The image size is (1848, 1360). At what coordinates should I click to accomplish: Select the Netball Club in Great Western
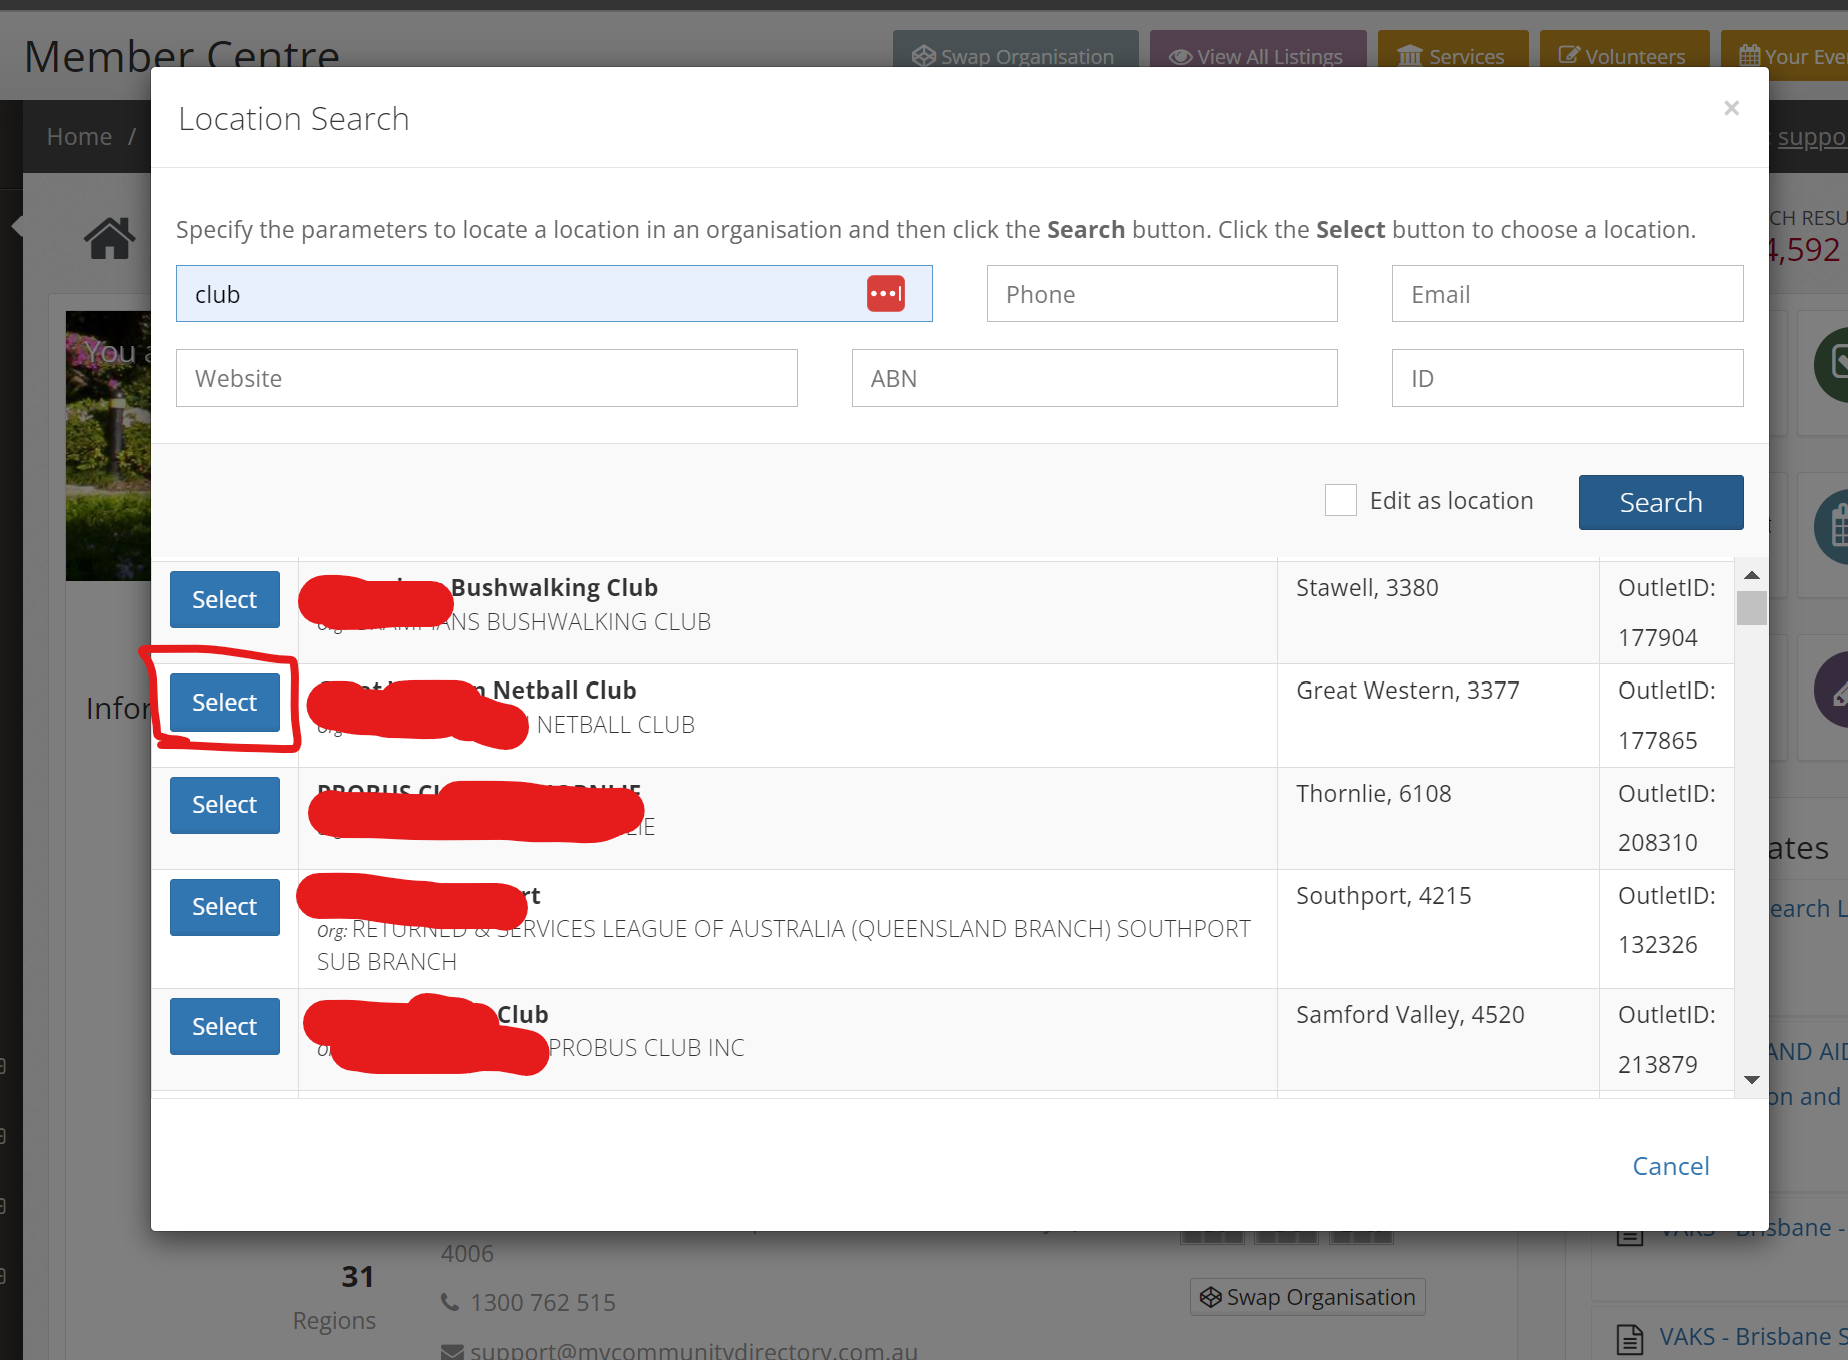[224, 702]
